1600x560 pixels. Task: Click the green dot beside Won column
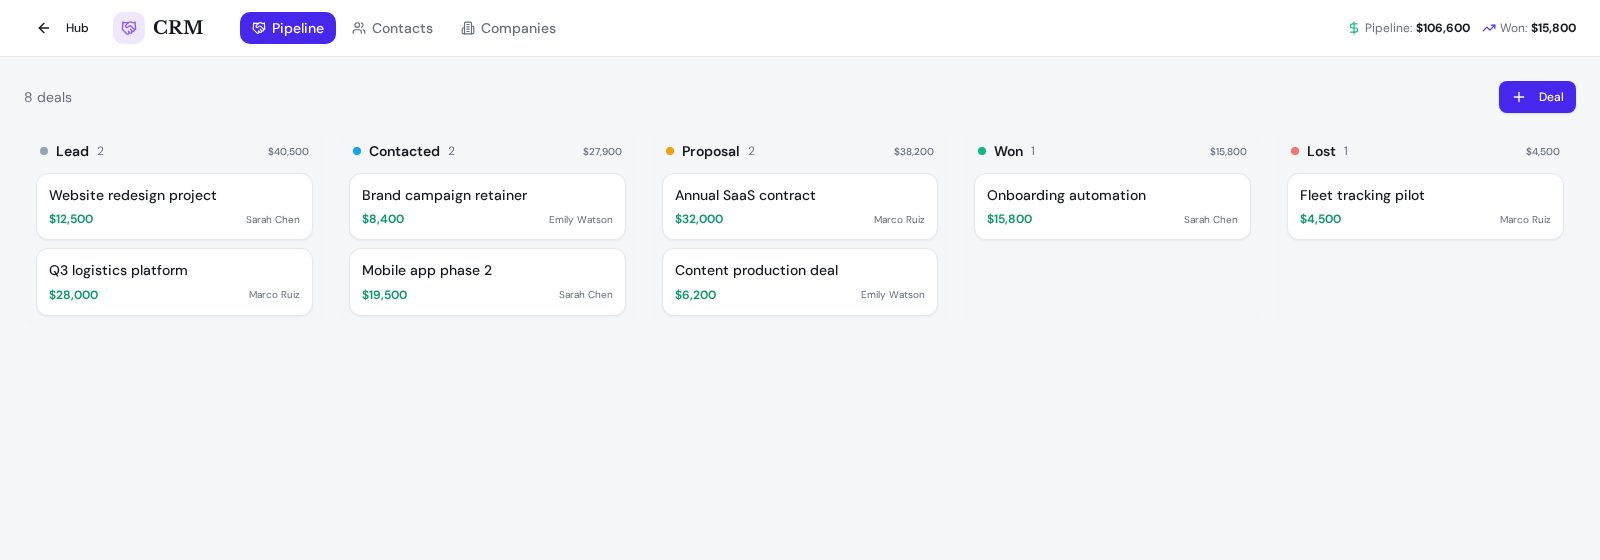pyautogui.click(x=982, y=151)
